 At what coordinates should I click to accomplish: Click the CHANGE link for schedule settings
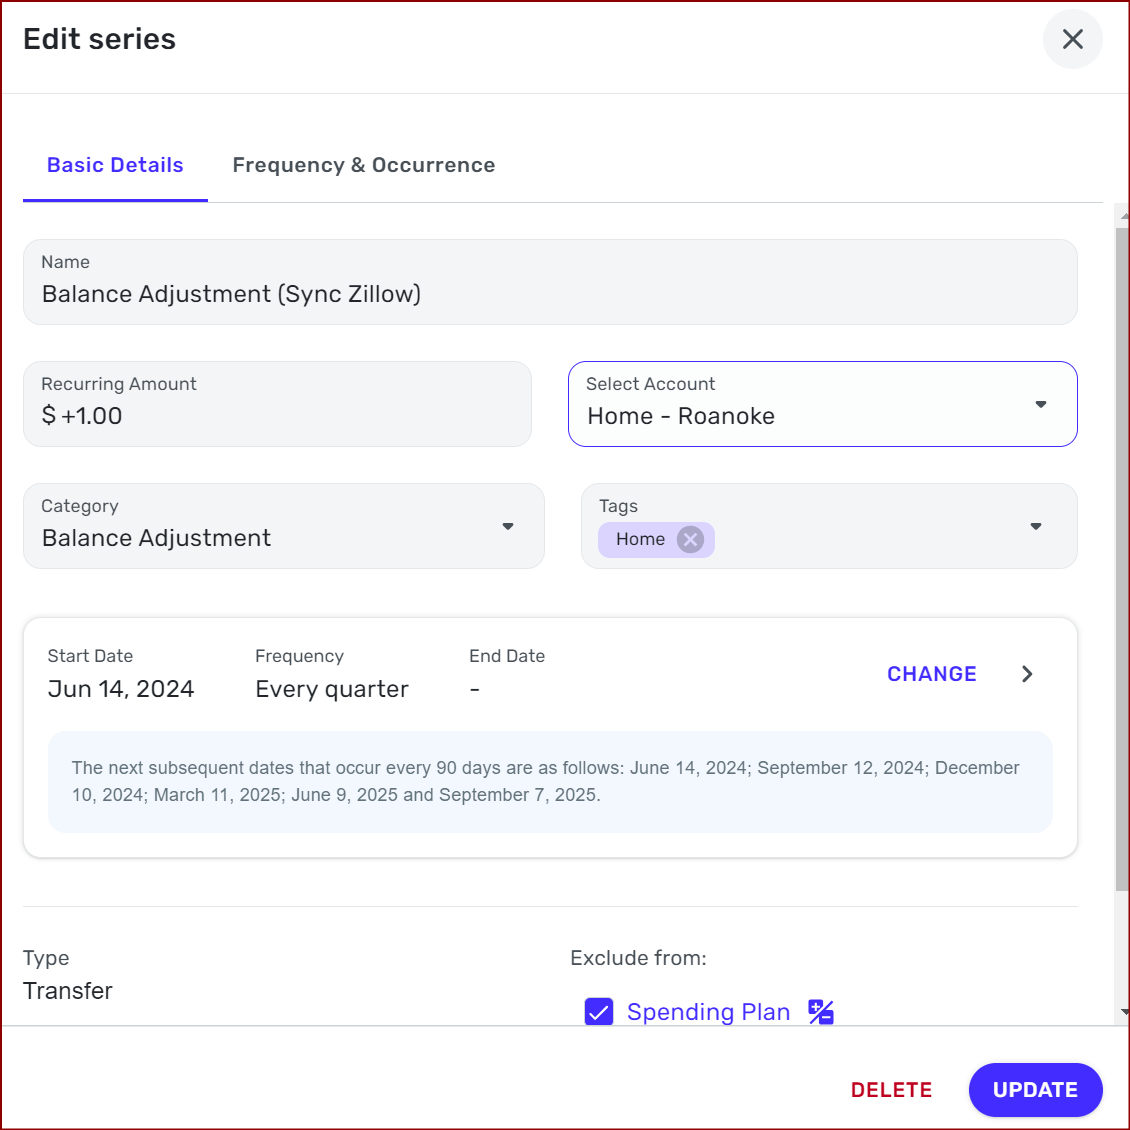click(931, 674)
